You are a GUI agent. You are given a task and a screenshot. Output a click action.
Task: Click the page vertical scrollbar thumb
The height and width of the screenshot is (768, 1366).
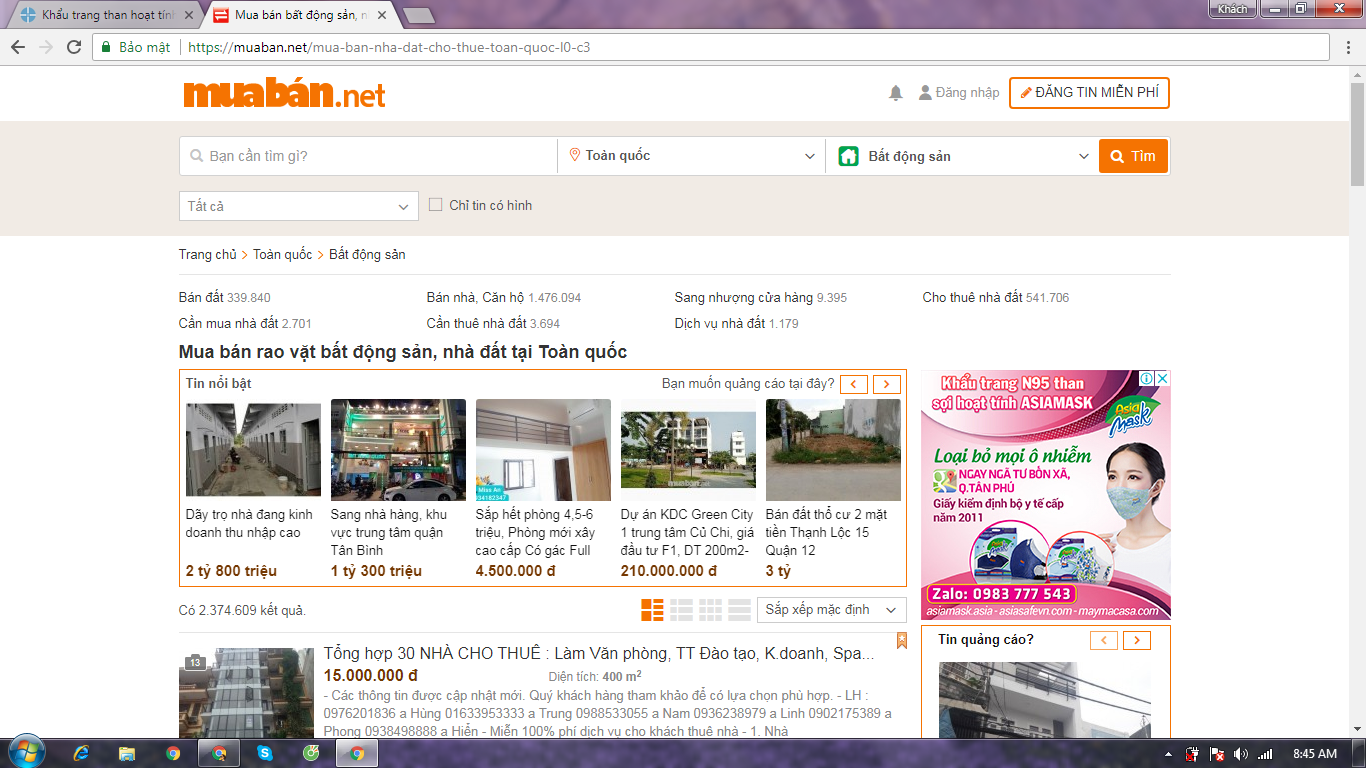(x=1357, y=134)
